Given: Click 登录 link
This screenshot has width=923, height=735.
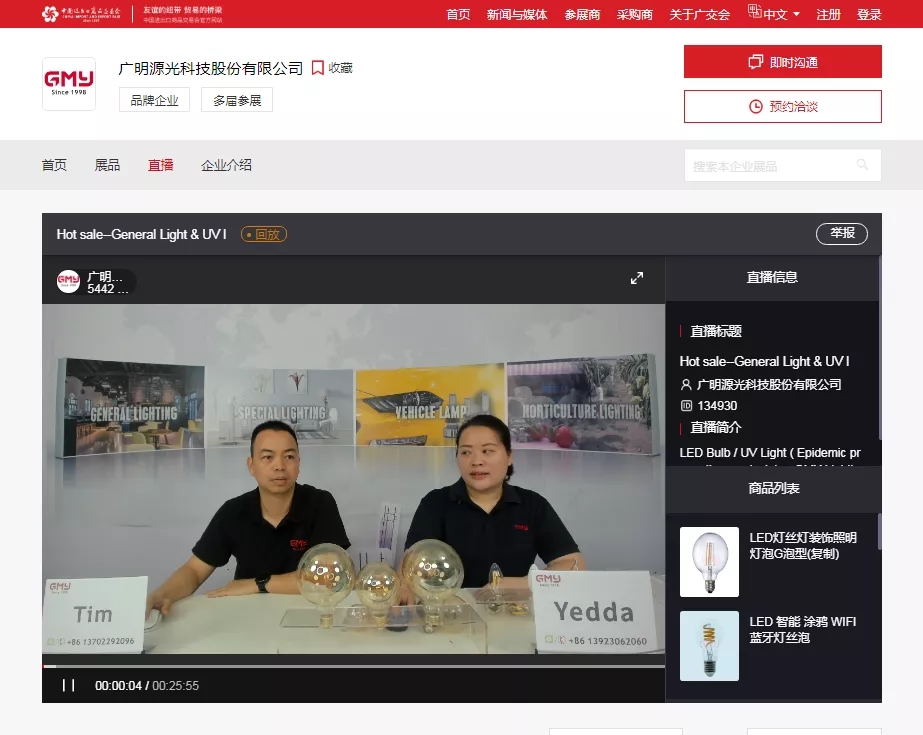Looking at the screenshot, I should click(x=869, y=14).
